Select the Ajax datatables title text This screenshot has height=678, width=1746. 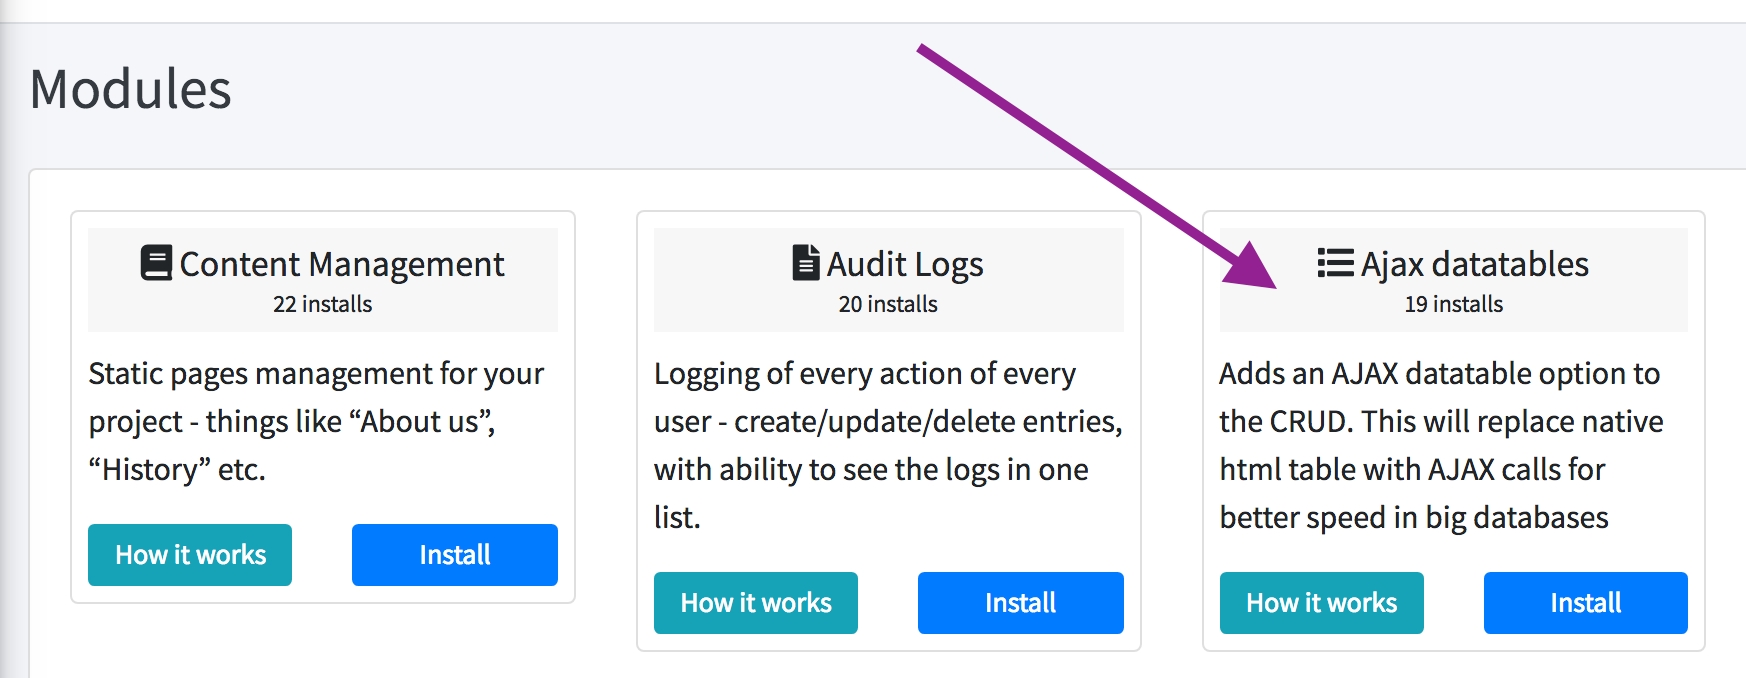point(1474,264)
